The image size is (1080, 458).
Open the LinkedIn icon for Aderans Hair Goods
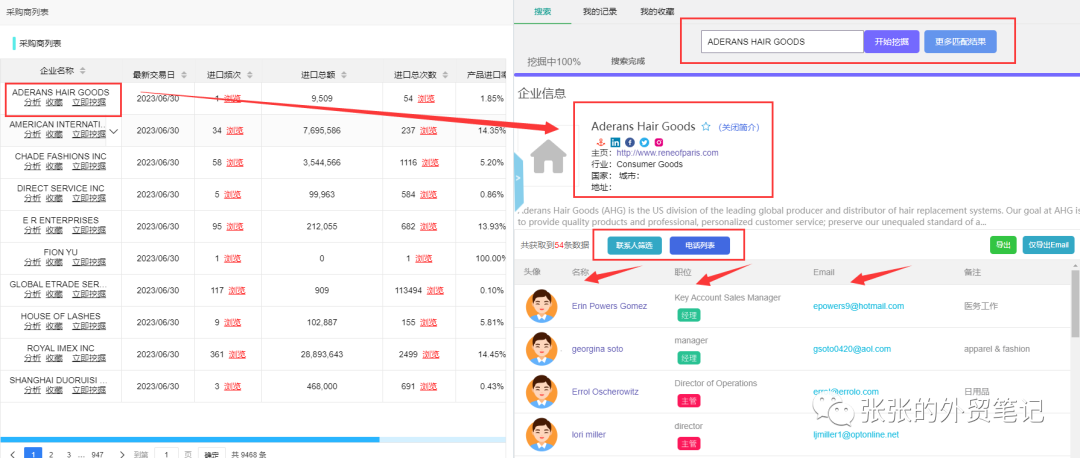[615, 142]
